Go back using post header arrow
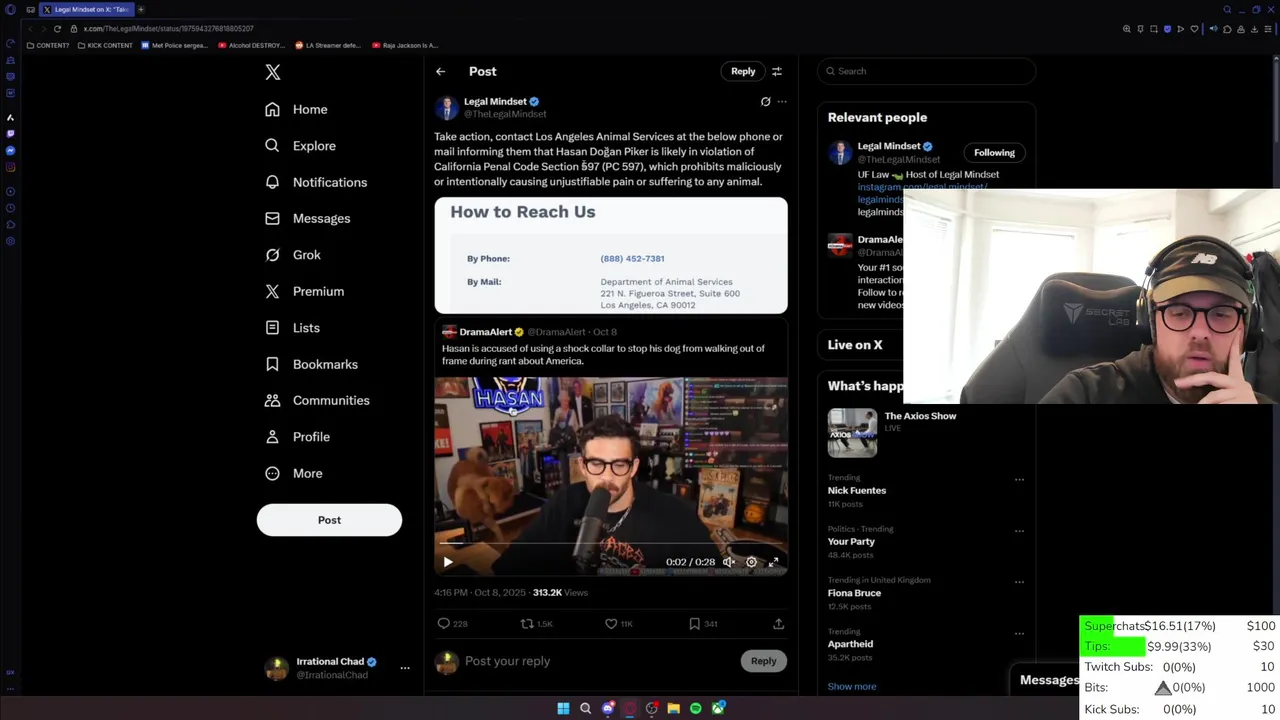This screenshot has height=720, width=1280. point(440,71)
